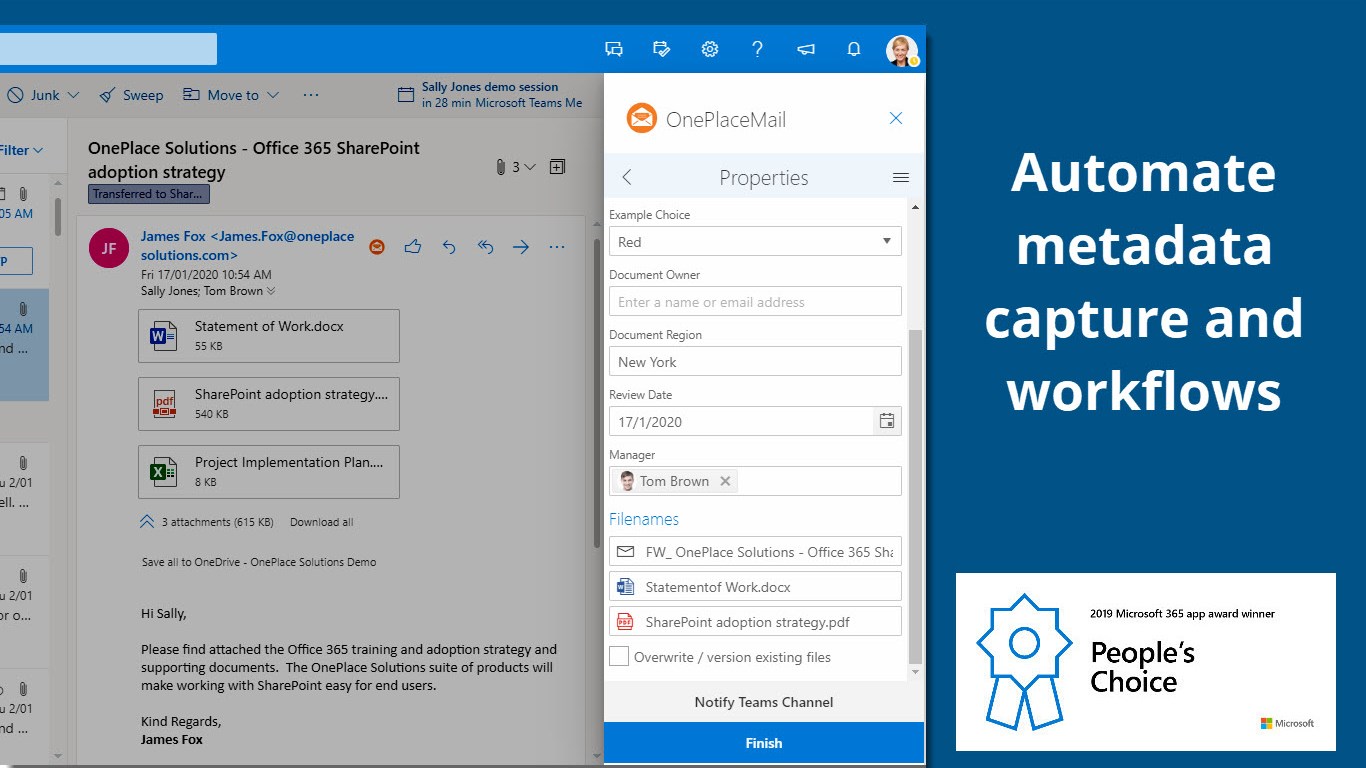Click the Filenames section heading
The image size is (1366, 768).
[x=644, y=519]
